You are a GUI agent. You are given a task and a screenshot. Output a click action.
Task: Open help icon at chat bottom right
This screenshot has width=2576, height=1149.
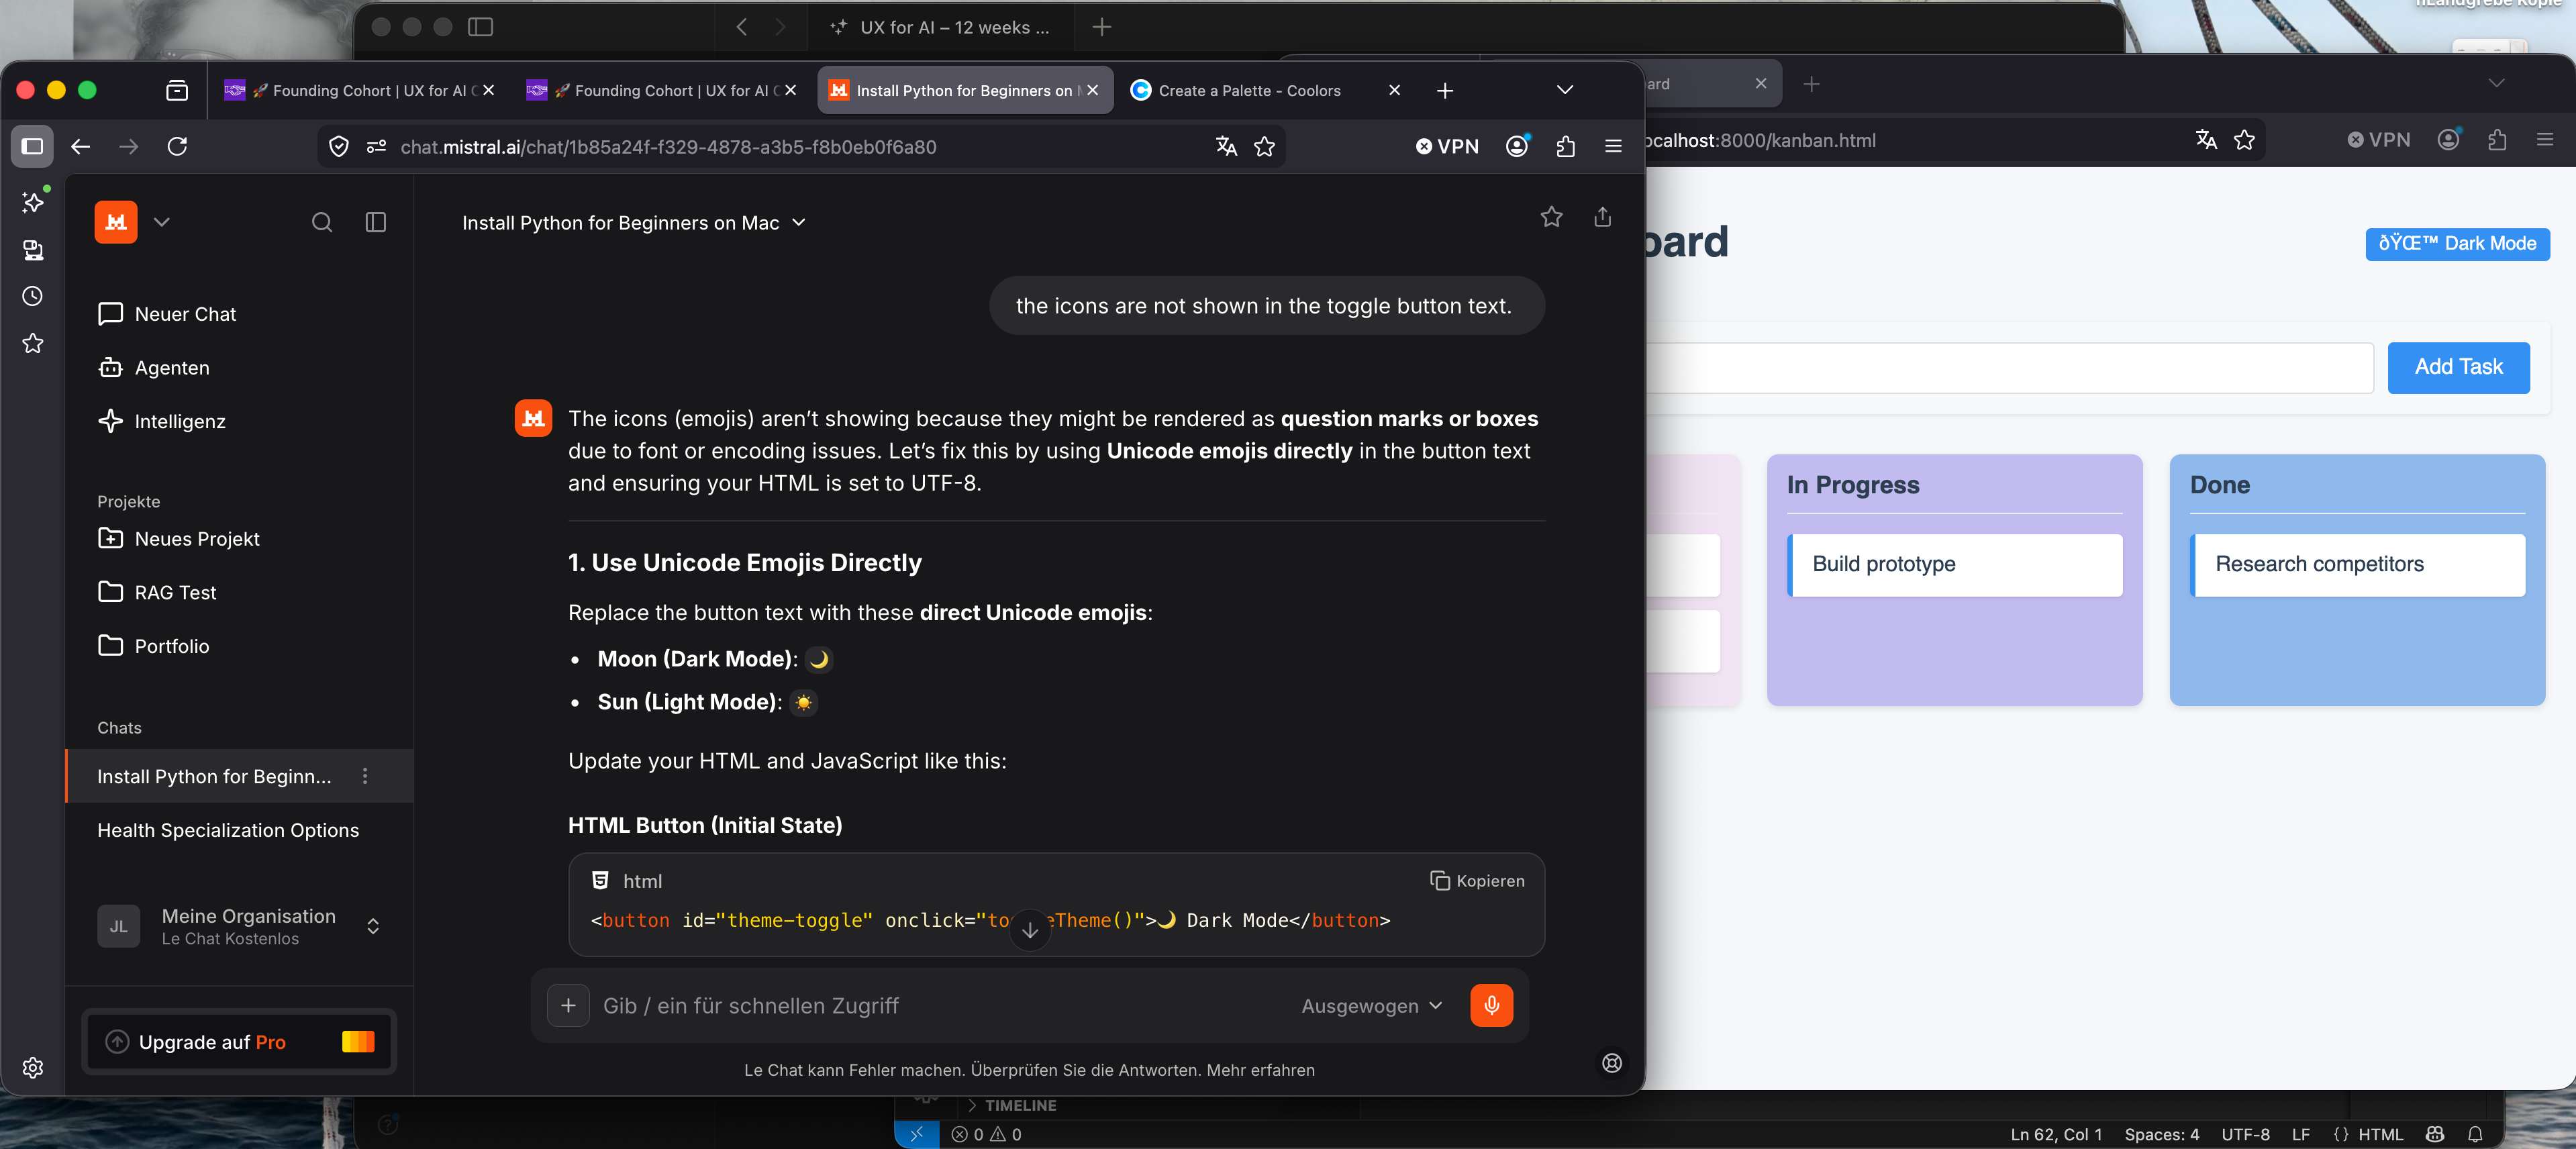(x=1612, y=1063)
